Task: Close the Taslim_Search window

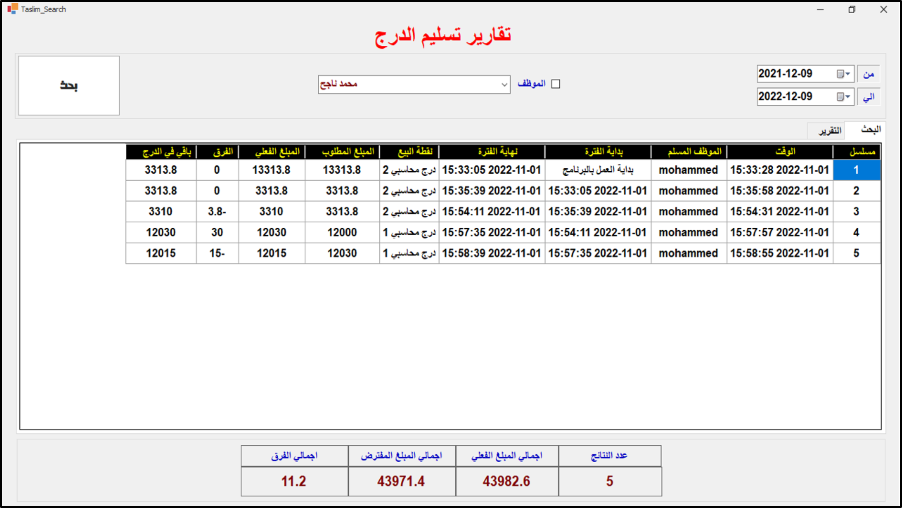Action: point(883,9)
